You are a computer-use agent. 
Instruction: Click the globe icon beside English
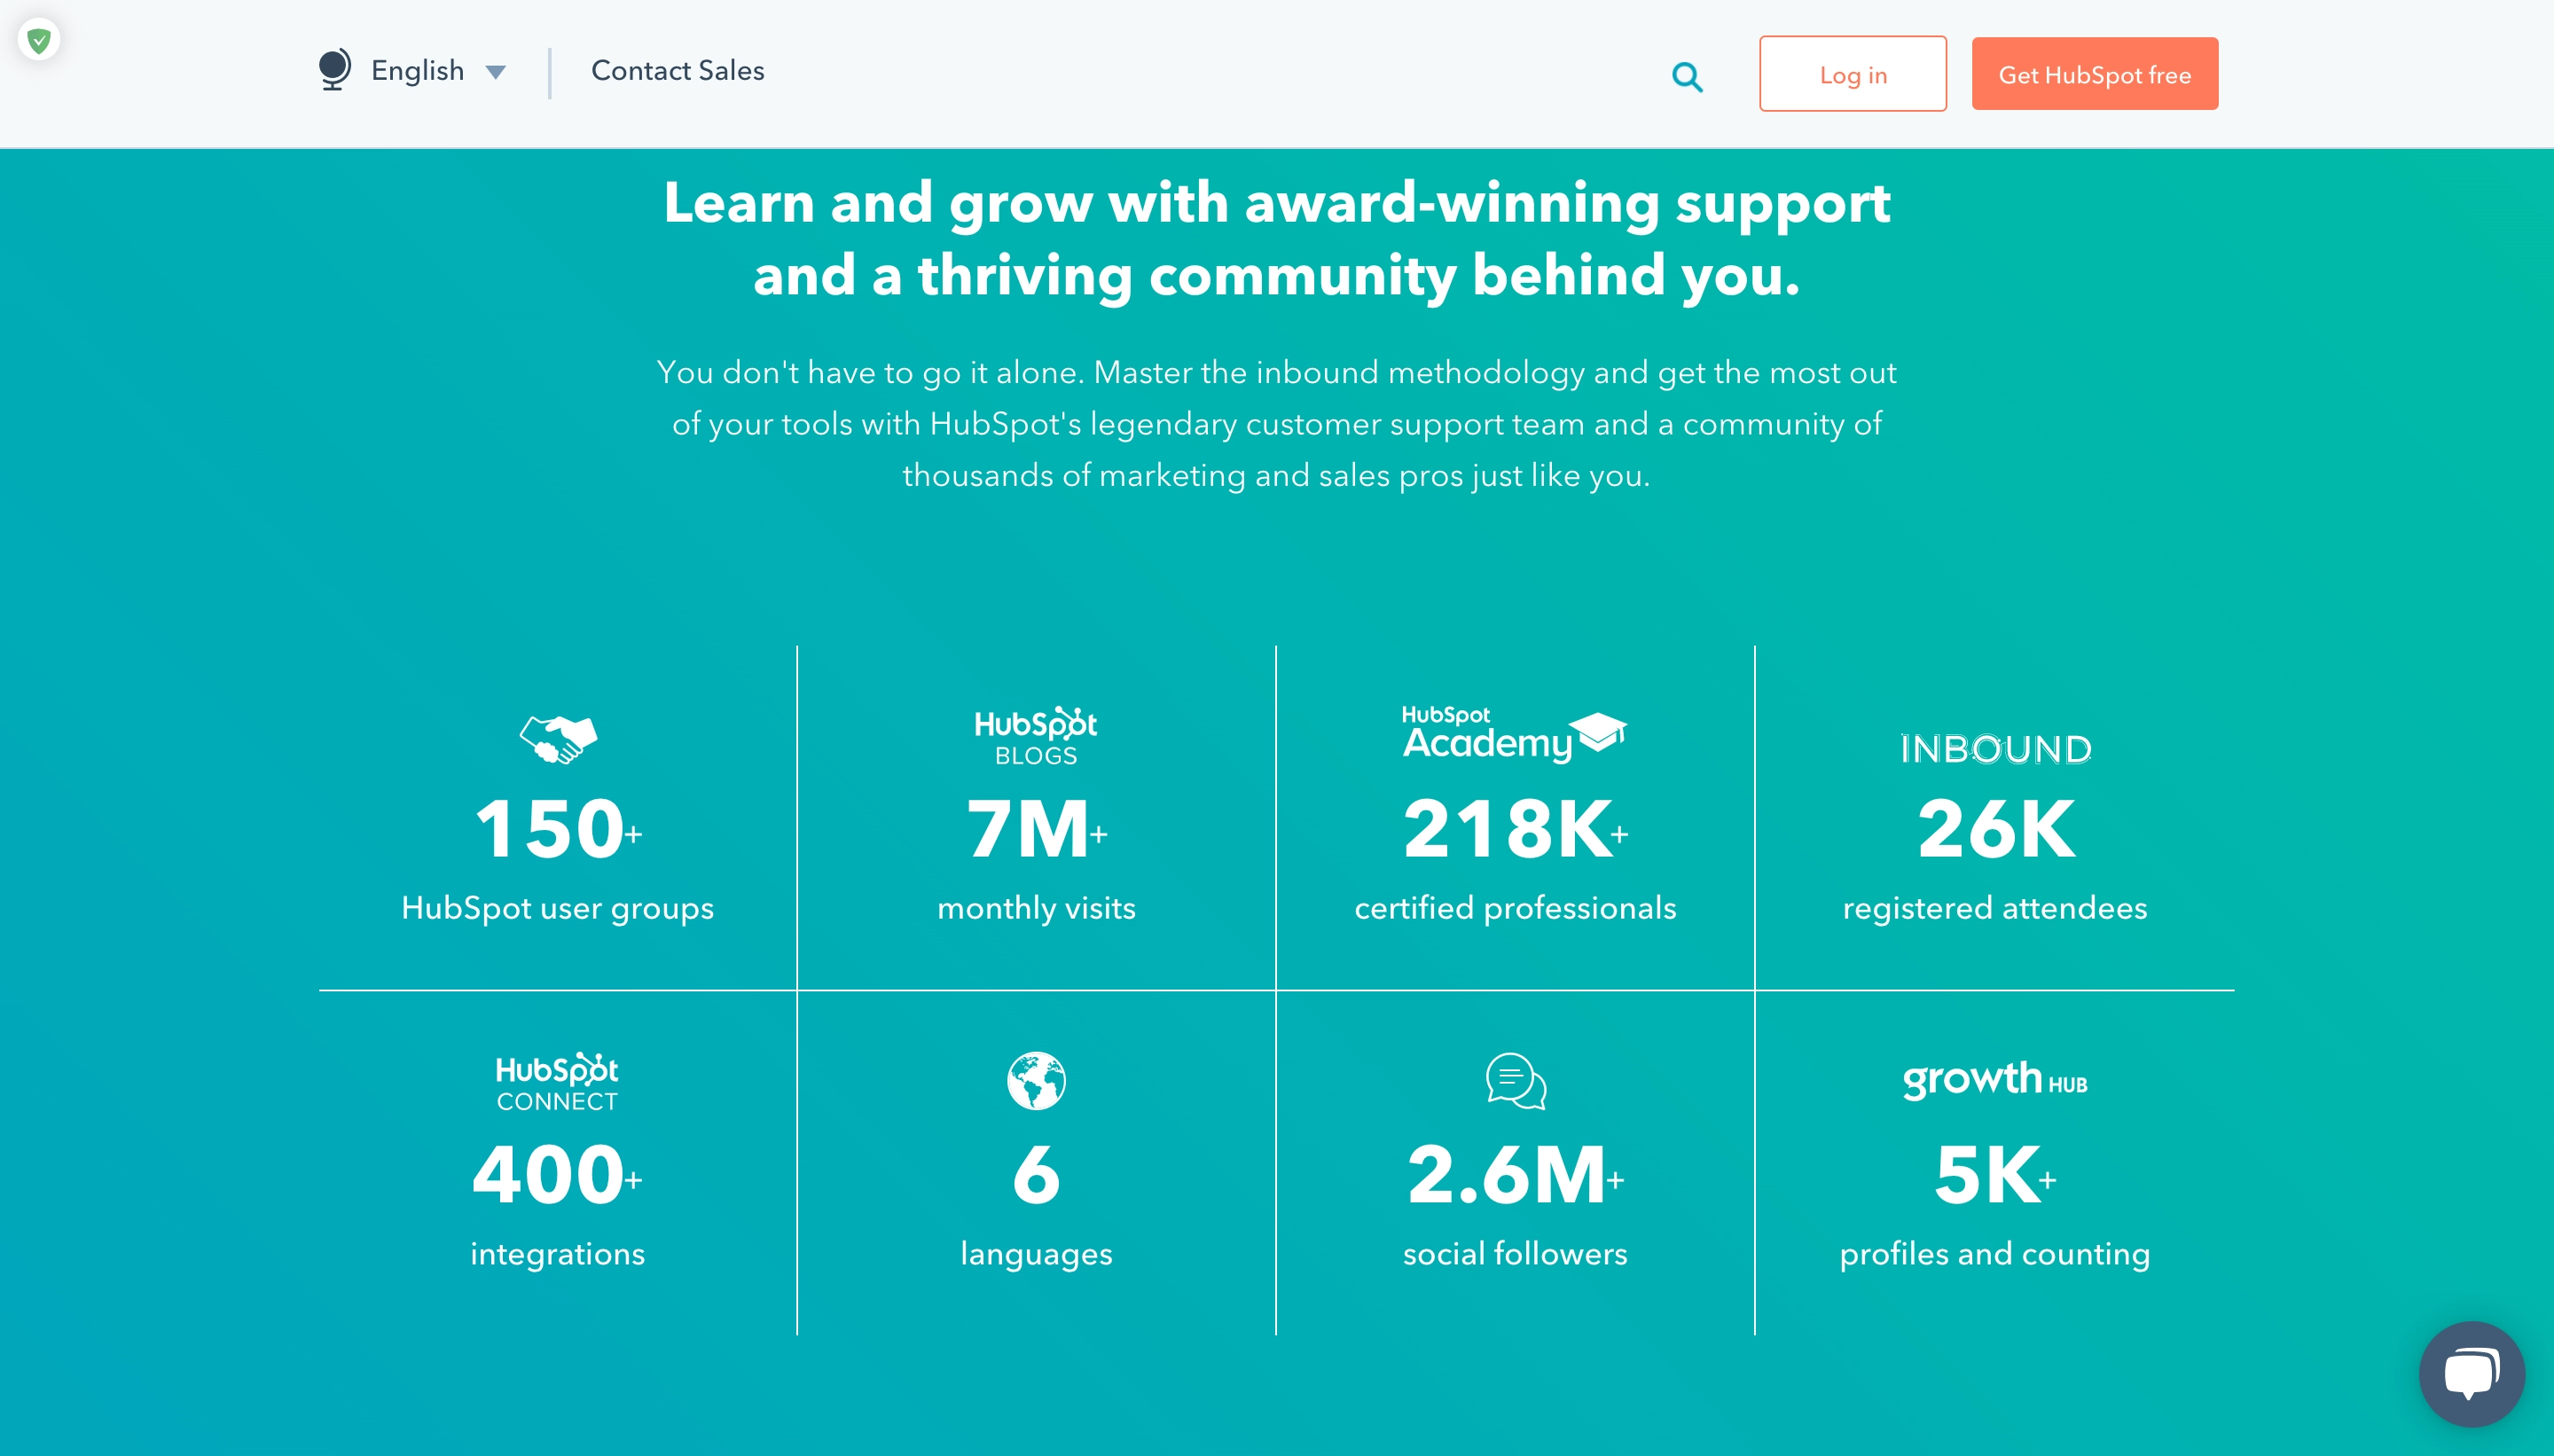pyautogui.click(x=332, y=69)
